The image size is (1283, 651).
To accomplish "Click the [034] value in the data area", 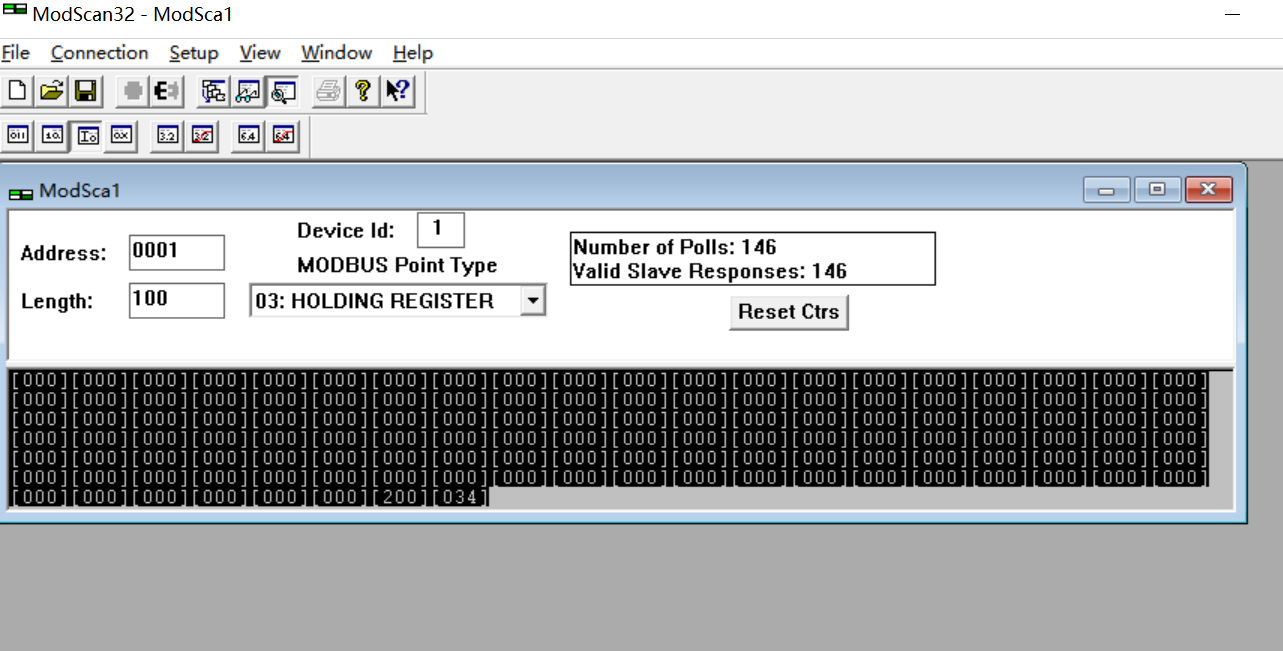I will 460,497.
